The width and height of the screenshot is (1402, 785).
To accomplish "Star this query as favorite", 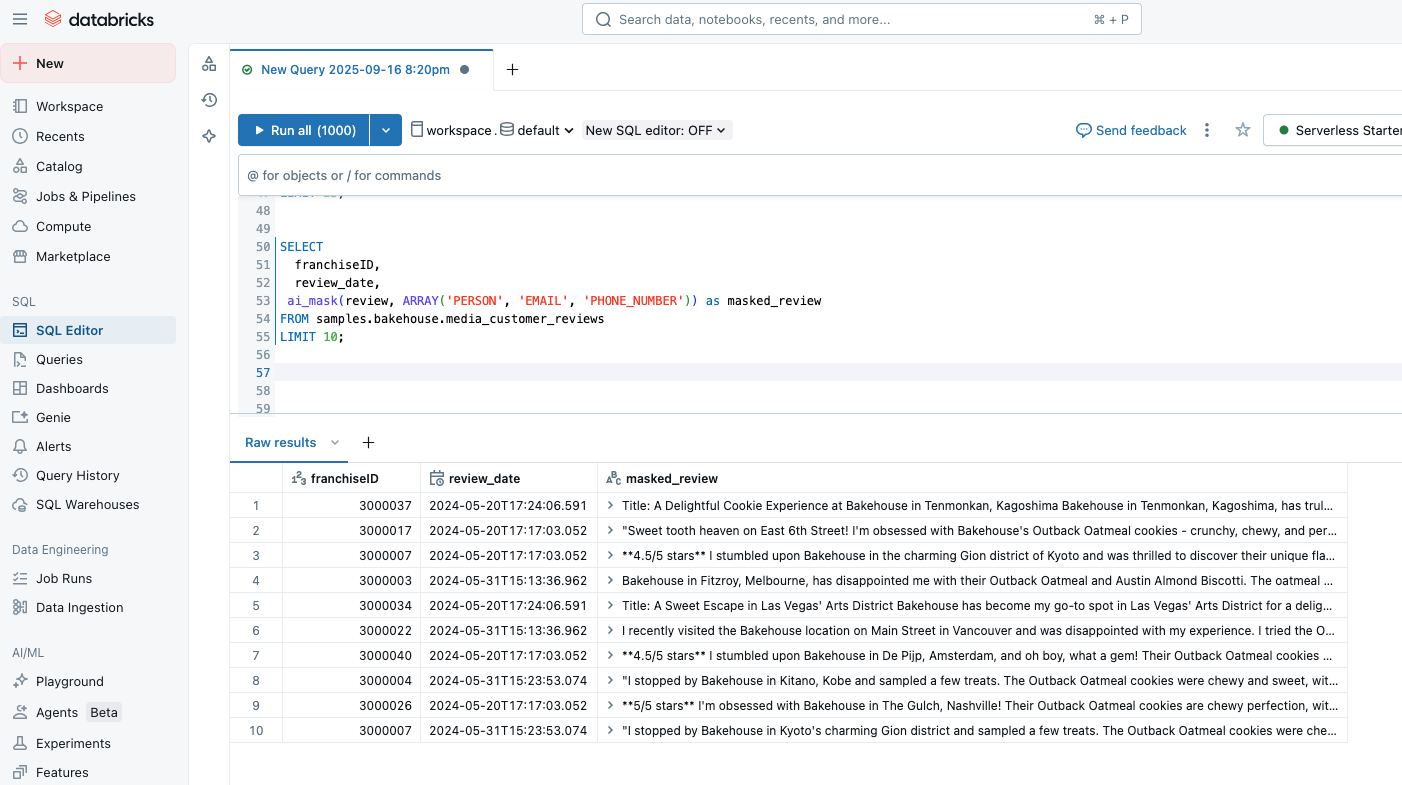I will pyautogui.click(x=1242, y=130).
